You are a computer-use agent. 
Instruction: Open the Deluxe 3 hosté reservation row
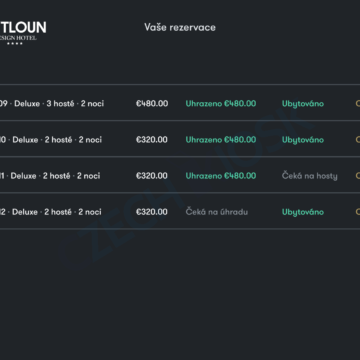click(x=180, y=103)
